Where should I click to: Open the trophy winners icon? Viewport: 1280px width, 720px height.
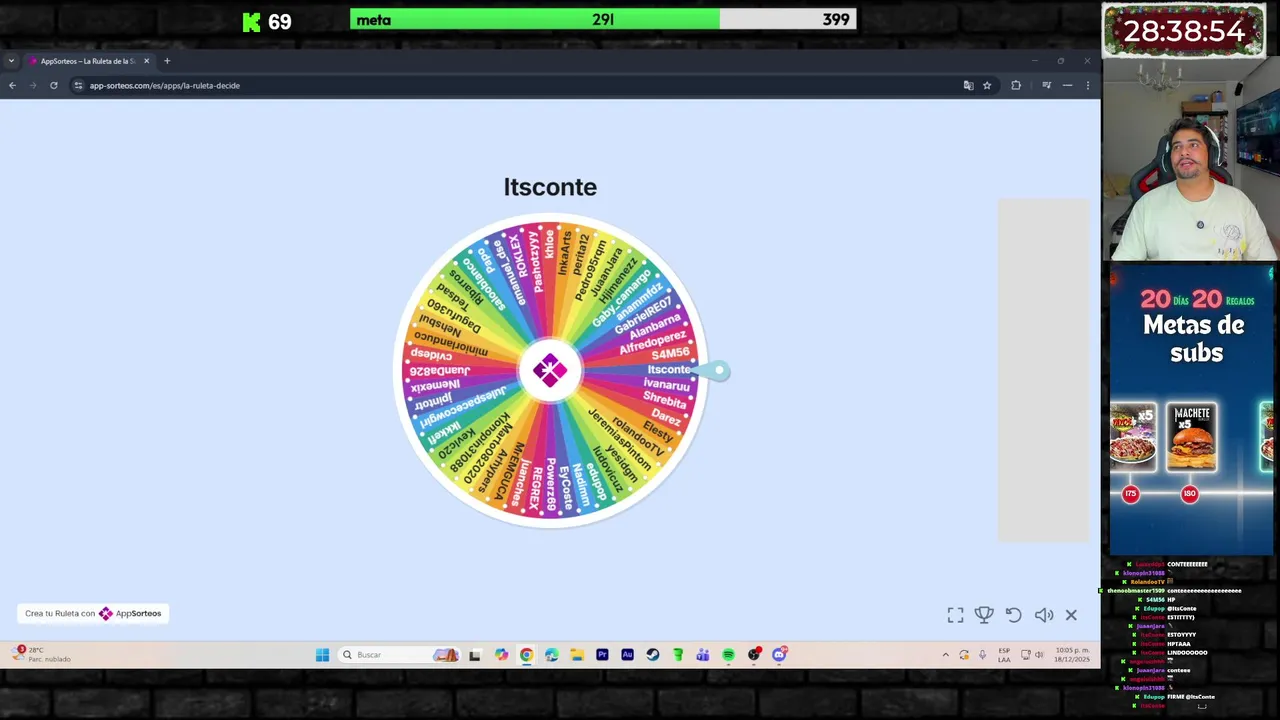[x=984, y=615]
